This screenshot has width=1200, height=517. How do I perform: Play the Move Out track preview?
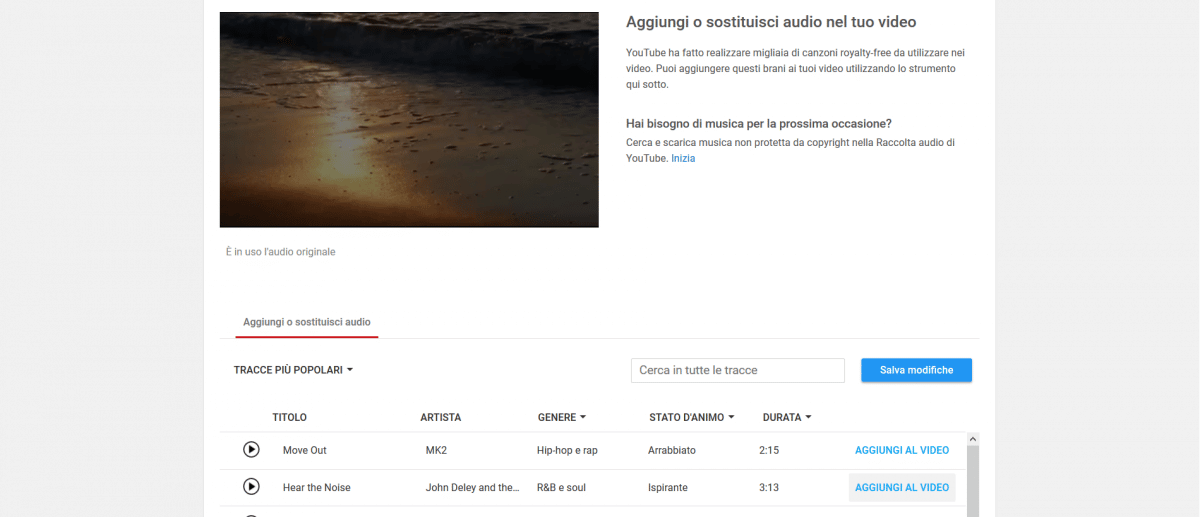point(251,450)
